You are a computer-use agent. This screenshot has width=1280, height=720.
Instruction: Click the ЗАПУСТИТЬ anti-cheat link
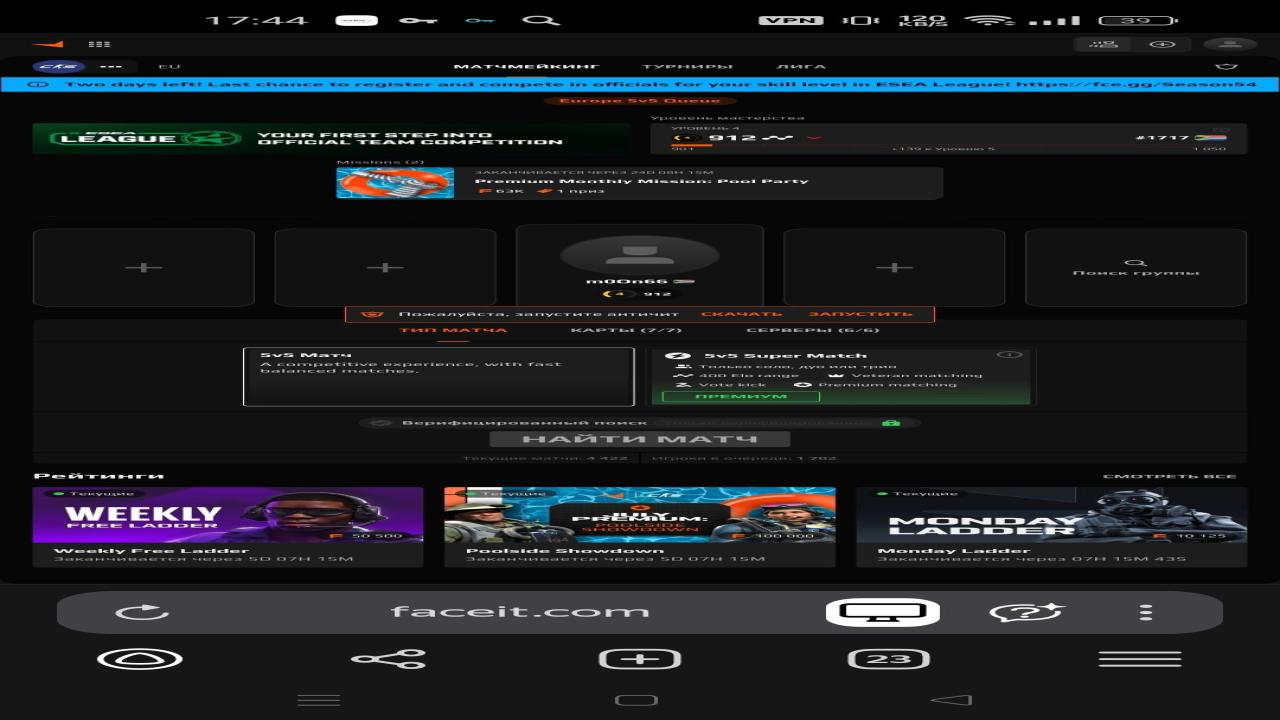(x=861, y=314)
